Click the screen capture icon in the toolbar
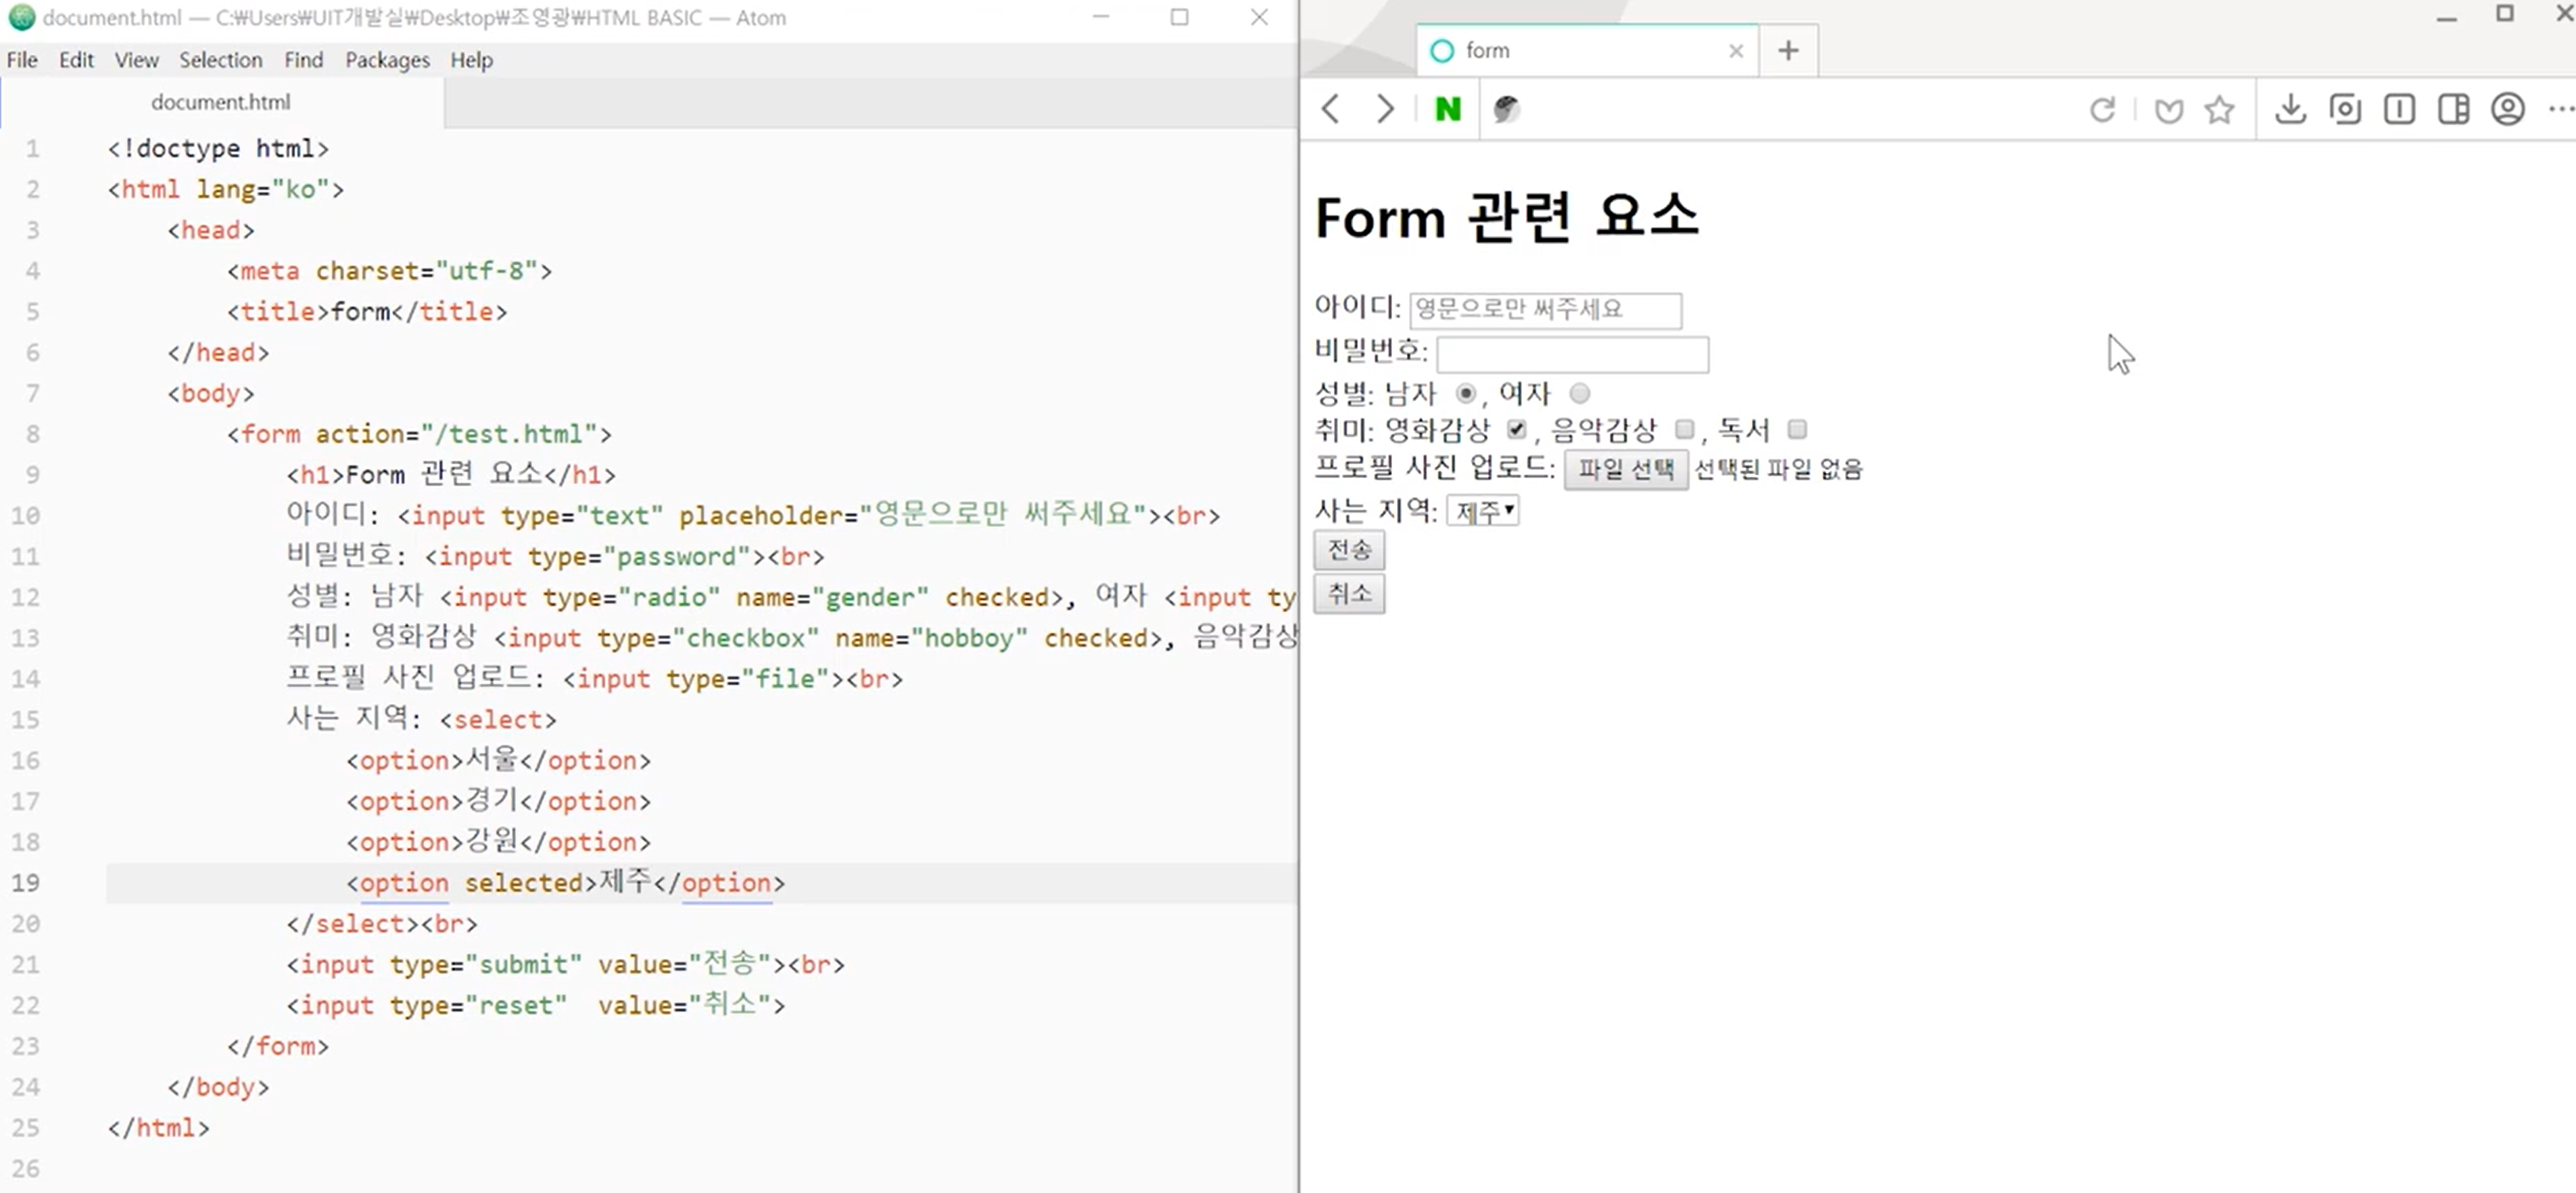Viewport: 2576px width, 1193px height. [x=2345, y=109]
